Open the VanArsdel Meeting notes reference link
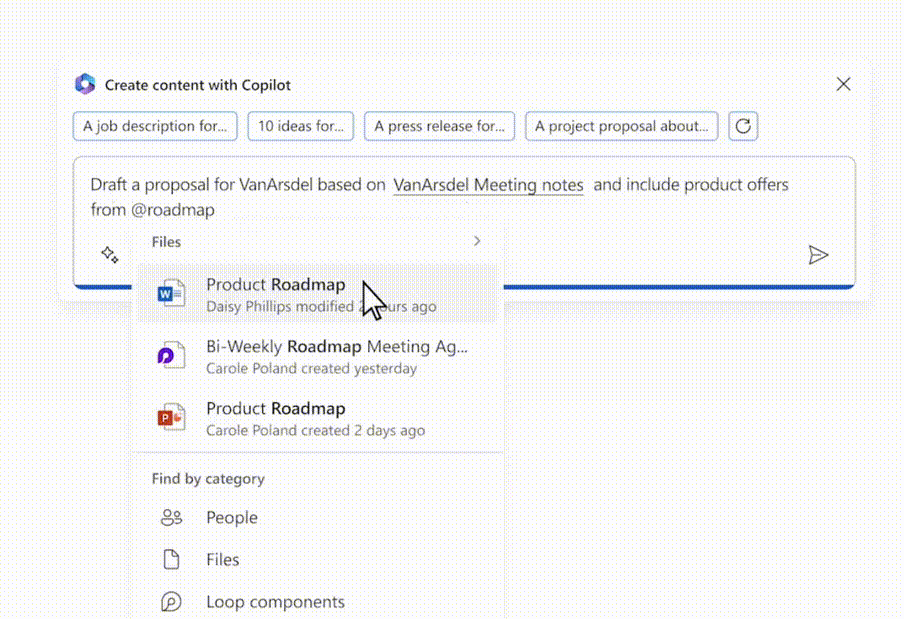 click(x=488, y=185)
